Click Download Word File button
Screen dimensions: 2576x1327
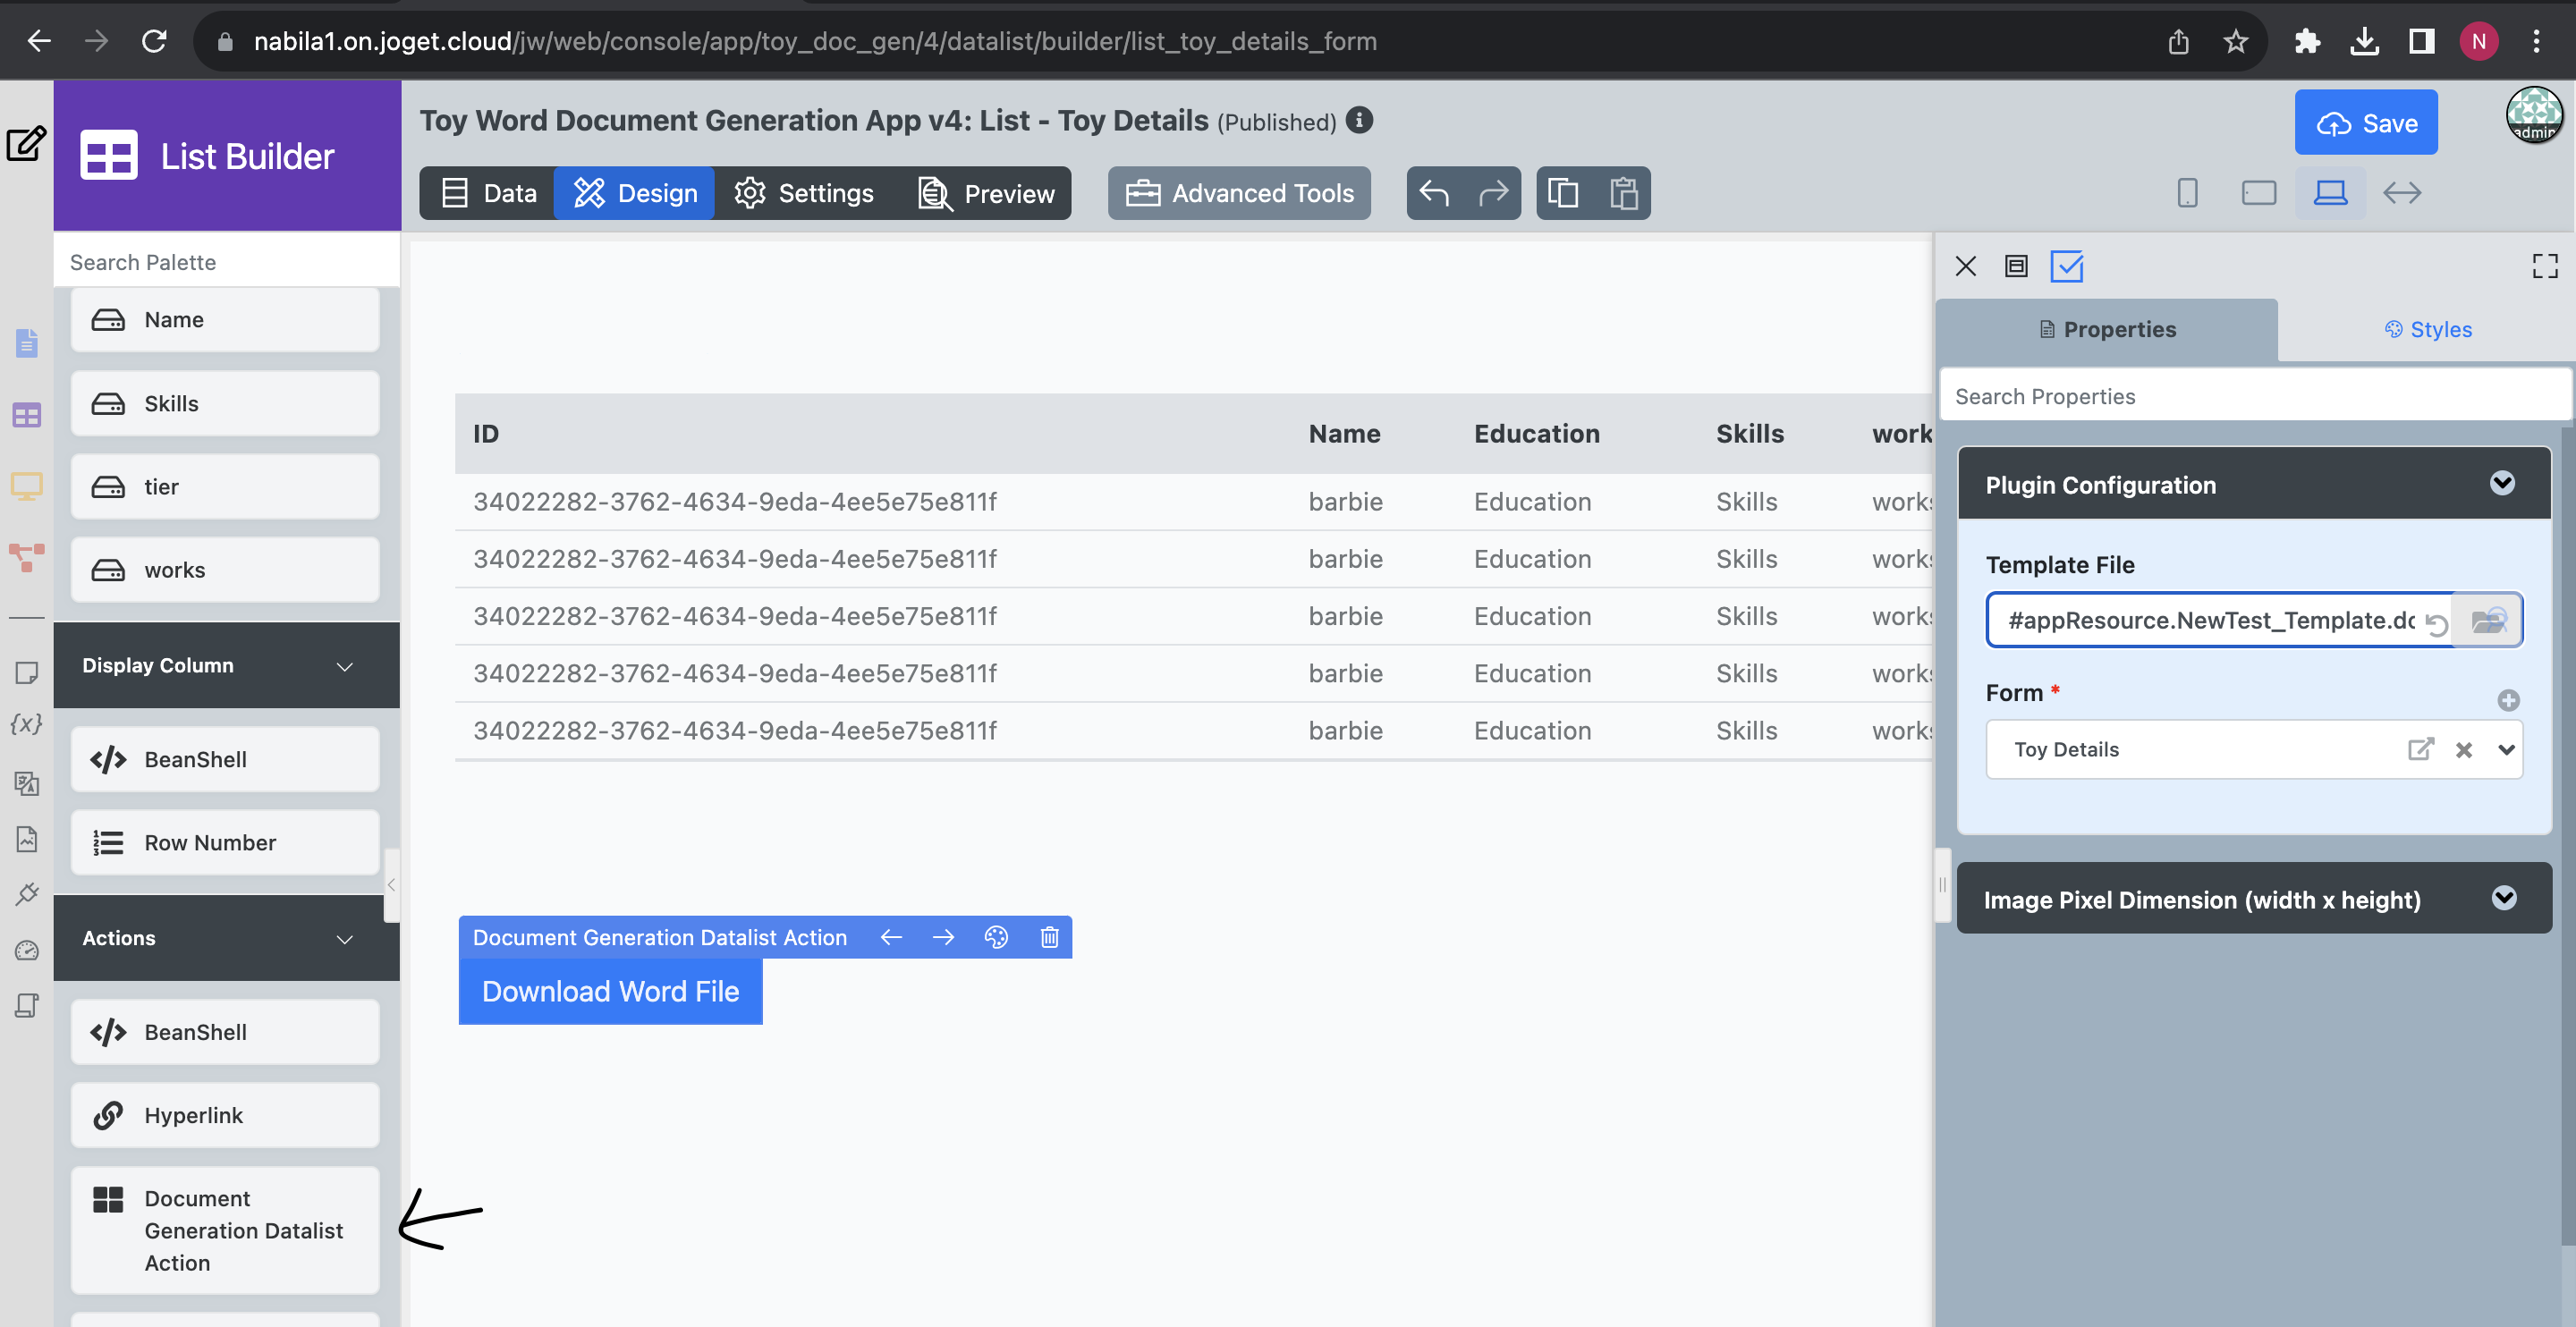(x=610, y=991)
